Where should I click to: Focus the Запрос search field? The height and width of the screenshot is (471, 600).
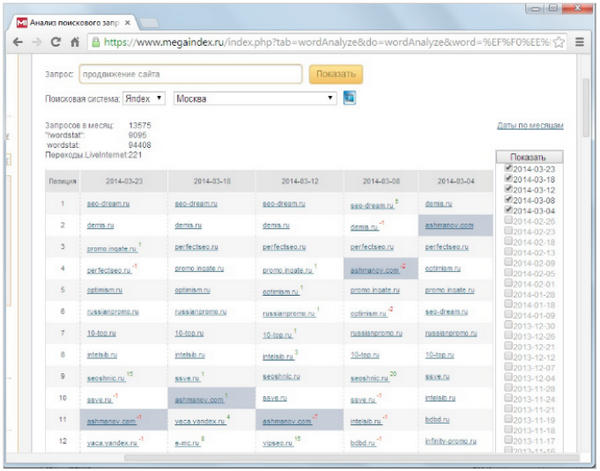(x=191, y=74)
